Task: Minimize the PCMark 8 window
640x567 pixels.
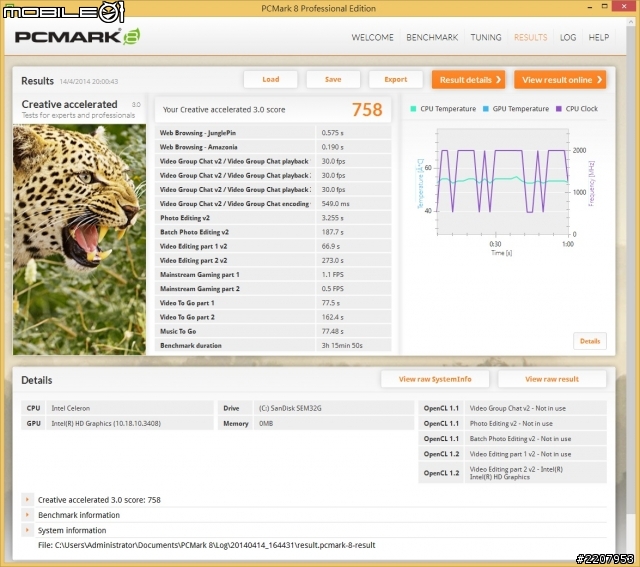Action: [590, 7]
